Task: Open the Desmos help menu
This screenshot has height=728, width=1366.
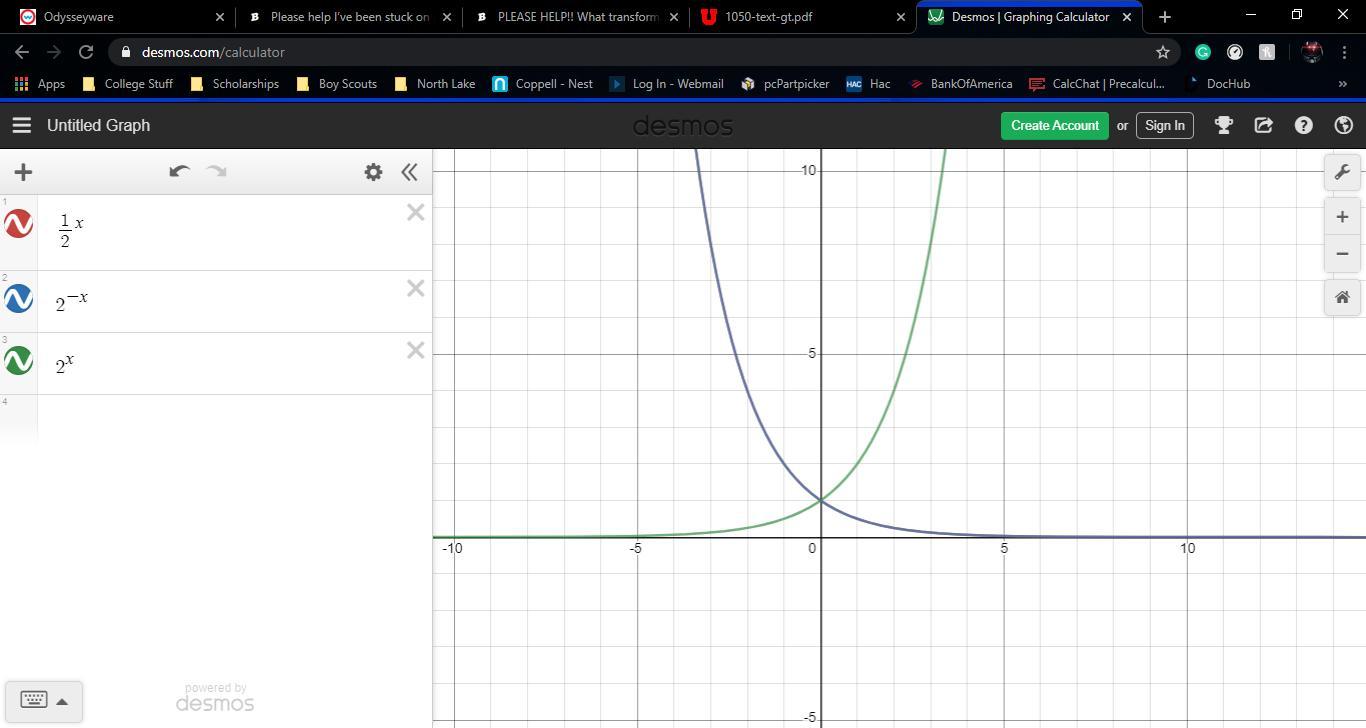Action: tap(1304, 125)
